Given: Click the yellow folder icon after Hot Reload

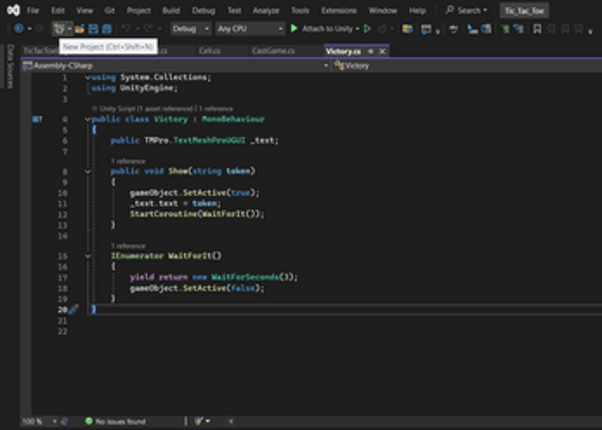Looking at the screenshot, I should [407, 29].
